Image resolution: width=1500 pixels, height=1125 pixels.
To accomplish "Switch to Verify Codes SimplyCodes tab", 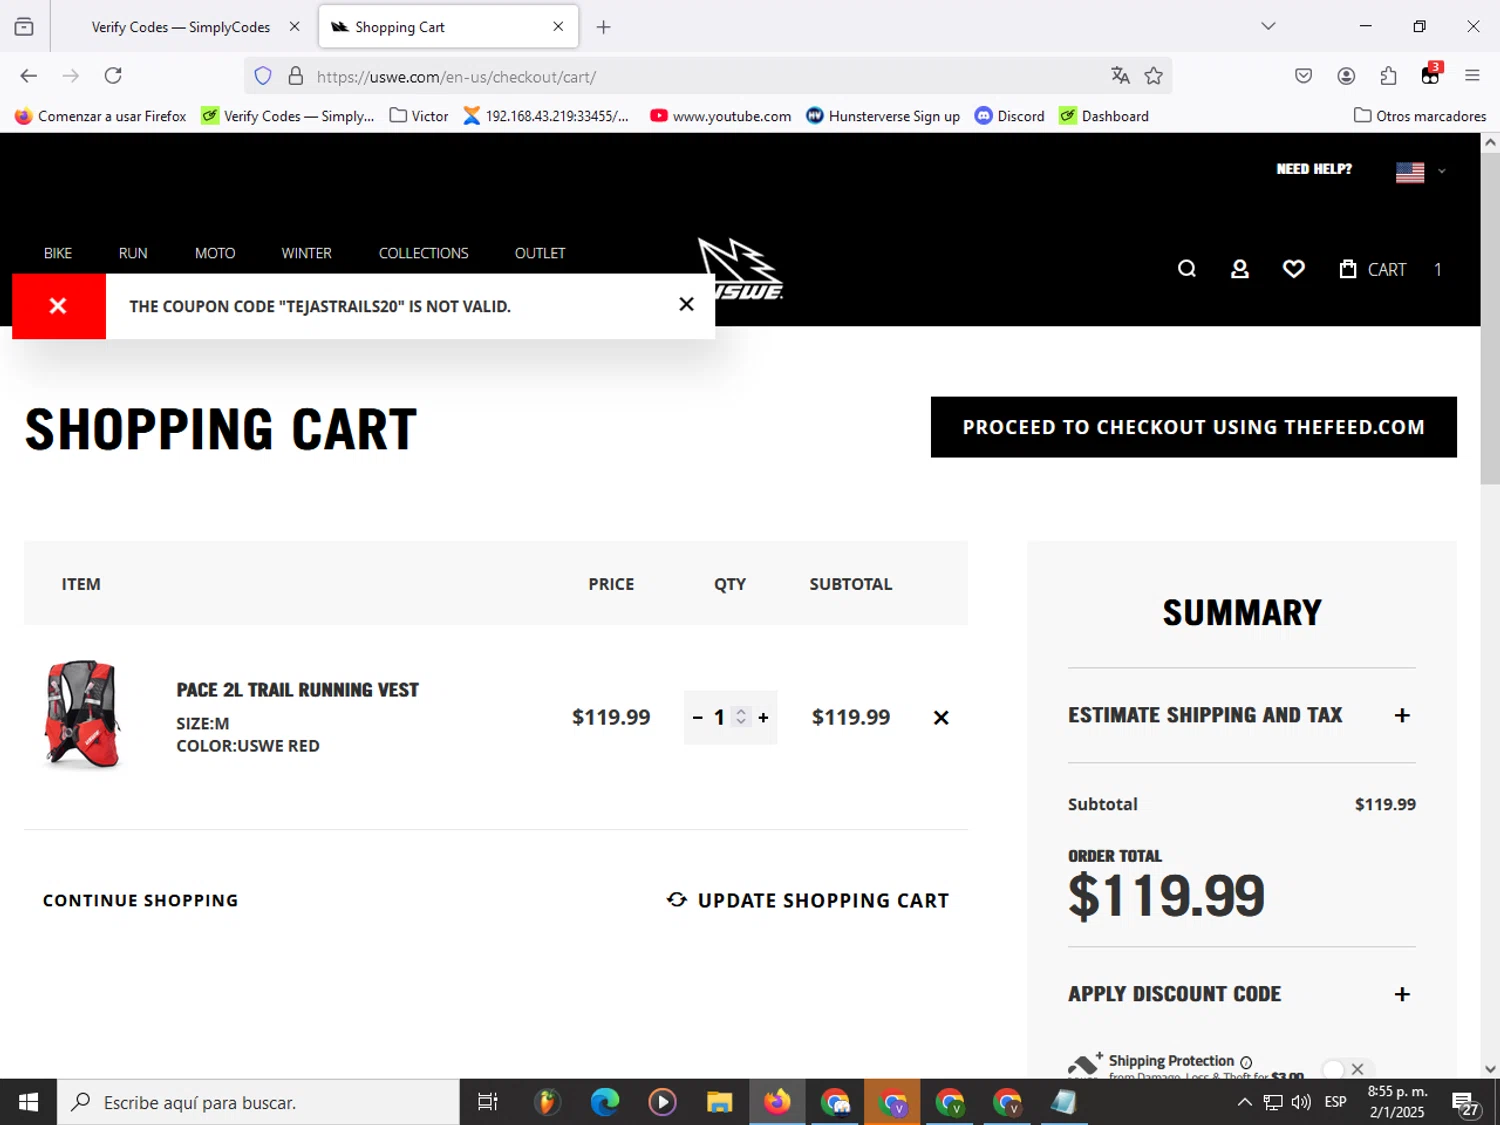I will [180, 27].
